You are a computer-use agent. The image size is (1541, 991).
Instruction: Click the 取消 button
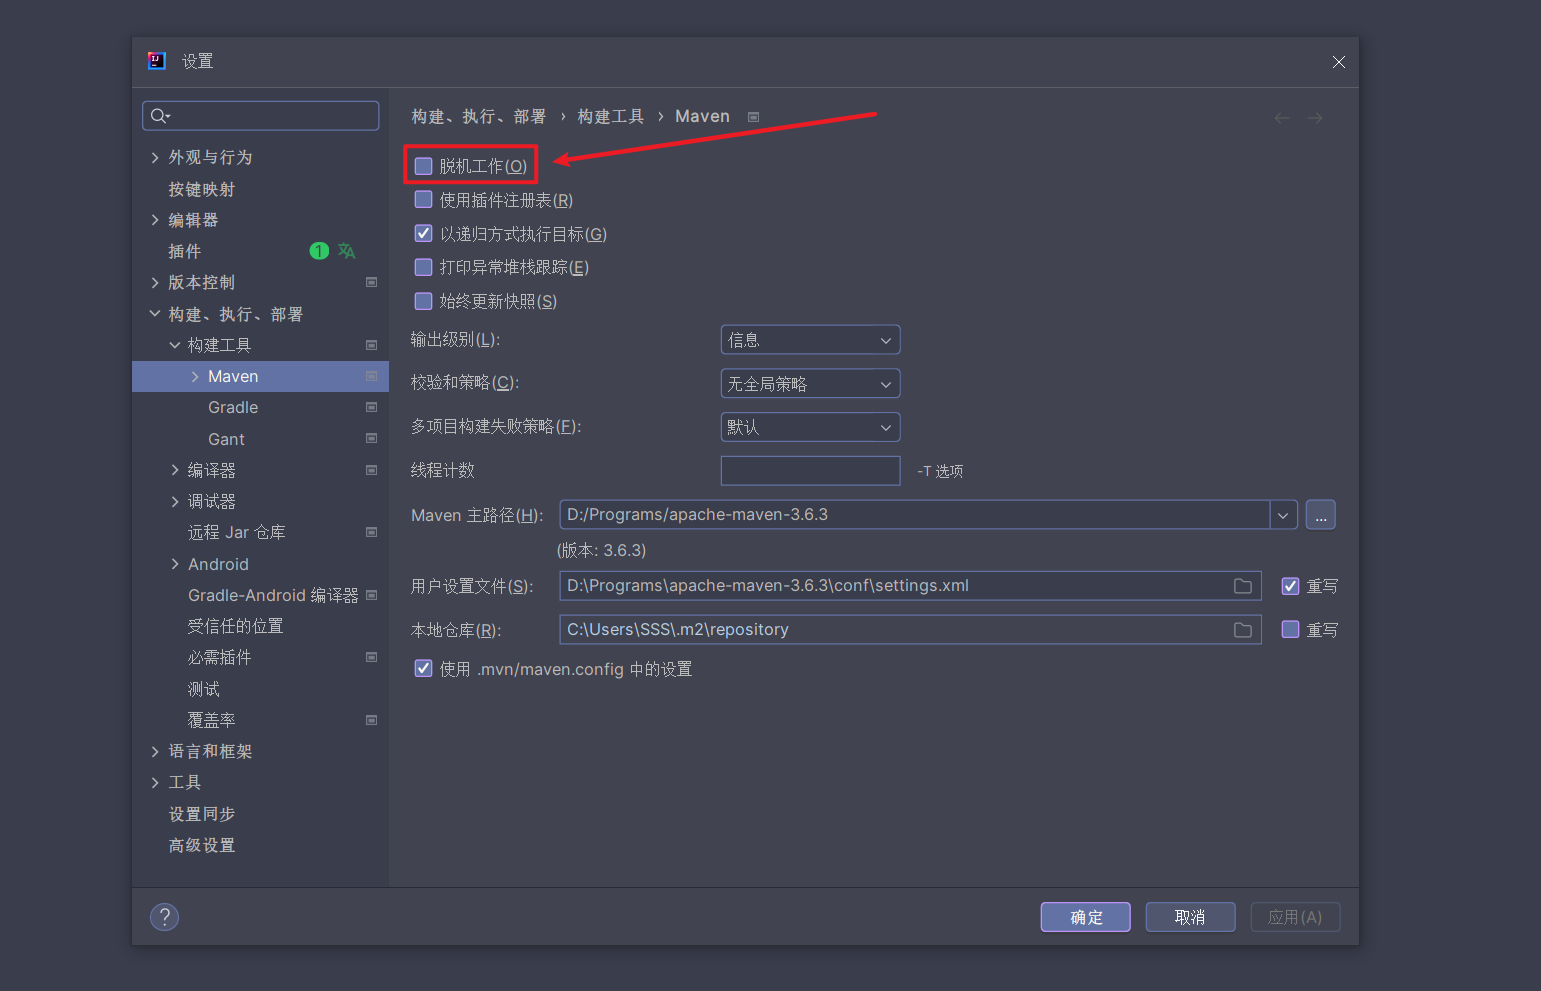(1190, 917)
